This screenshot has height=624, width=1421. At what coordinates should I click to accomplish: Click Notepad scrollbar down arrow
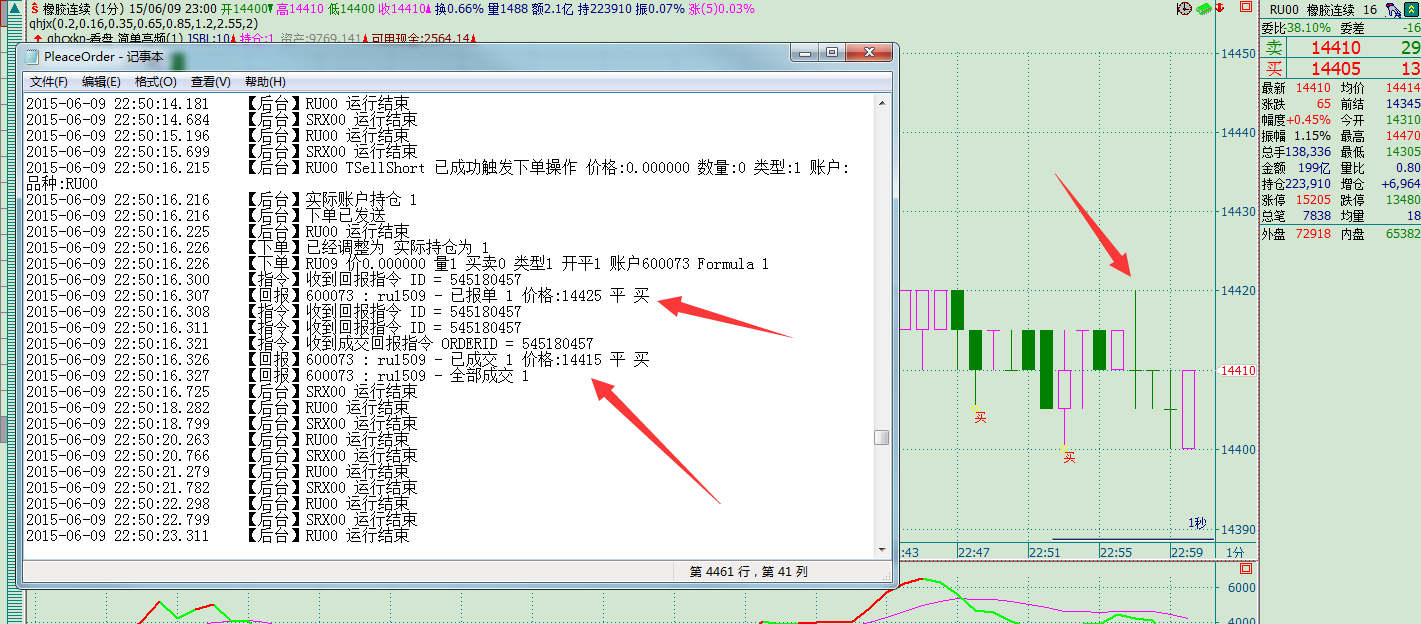point(881,548)
